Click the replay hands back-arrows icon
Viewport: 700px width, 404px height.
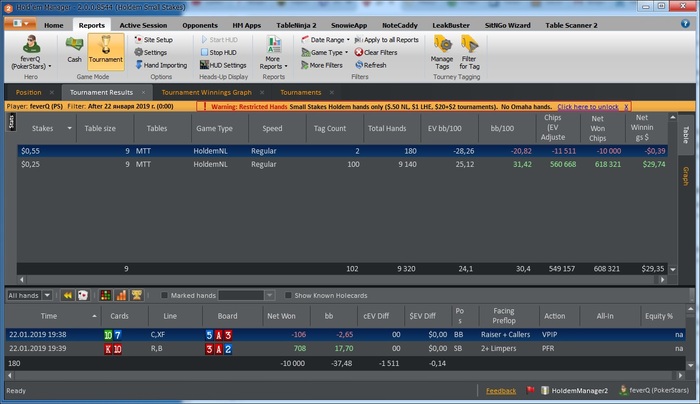[x=67, y=295]
